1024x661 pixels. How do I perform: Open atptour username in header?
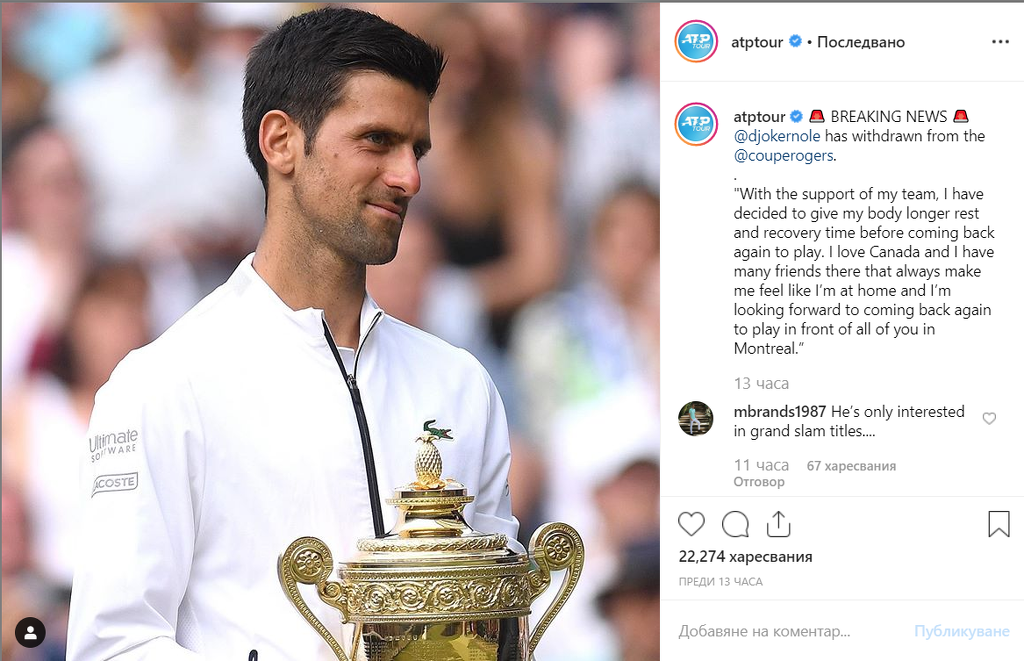757,42
